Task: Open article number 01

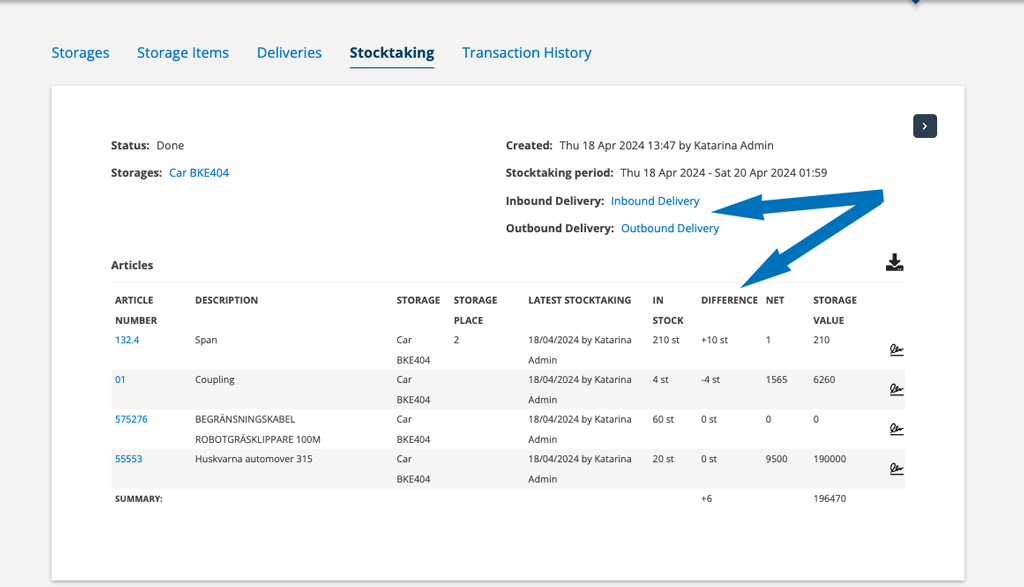Action: coord(120,380)
